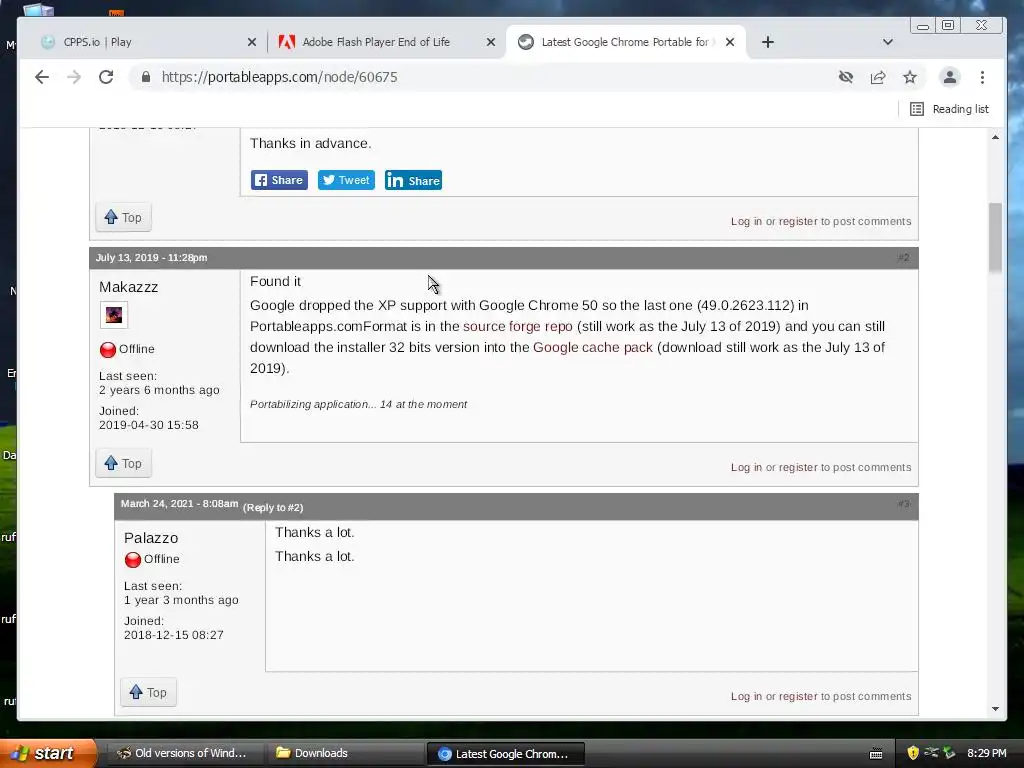Image resolution: width=1024 pixels, height=768 pixels.
Task: Click the (Reply to #2) text
Action: 273,507
